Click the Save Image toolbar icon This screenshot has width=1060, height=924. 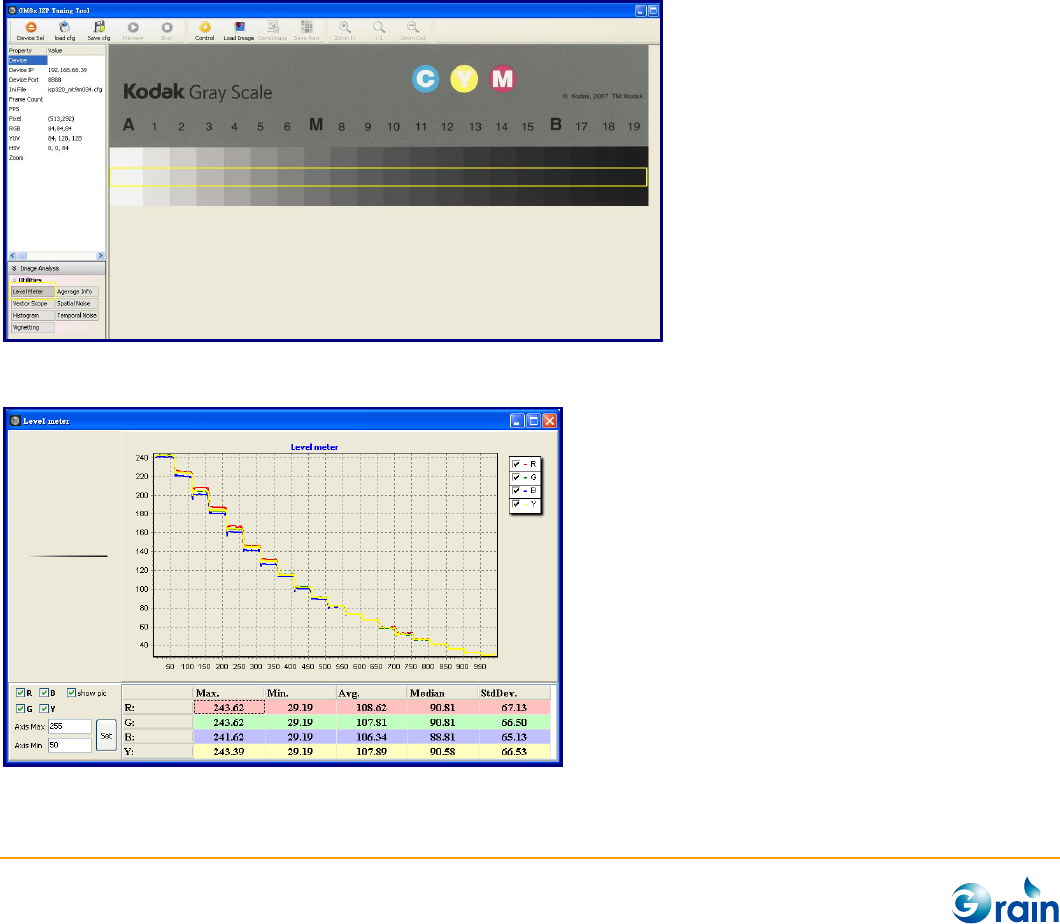click(x=272, y=31)
